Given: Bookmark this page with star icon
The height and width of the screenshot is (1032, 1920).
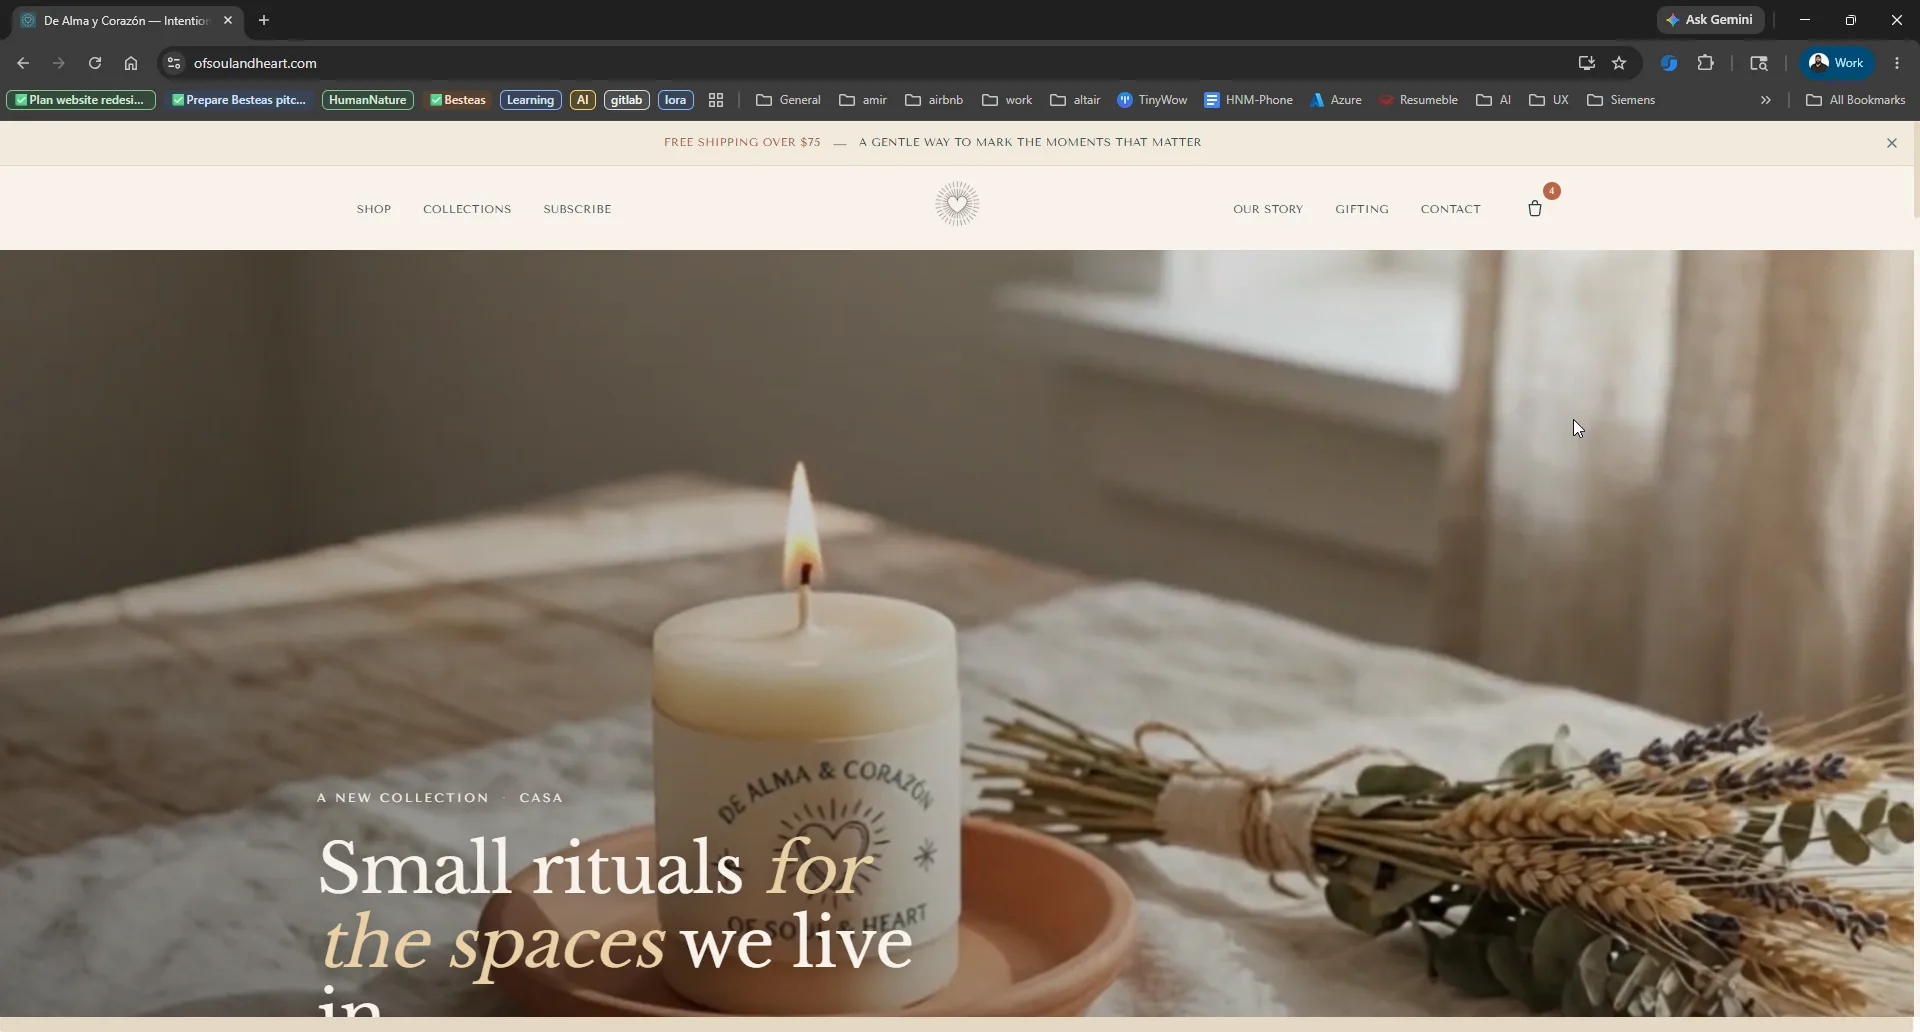Looking at the screenshot, I should pos(1619,63).
